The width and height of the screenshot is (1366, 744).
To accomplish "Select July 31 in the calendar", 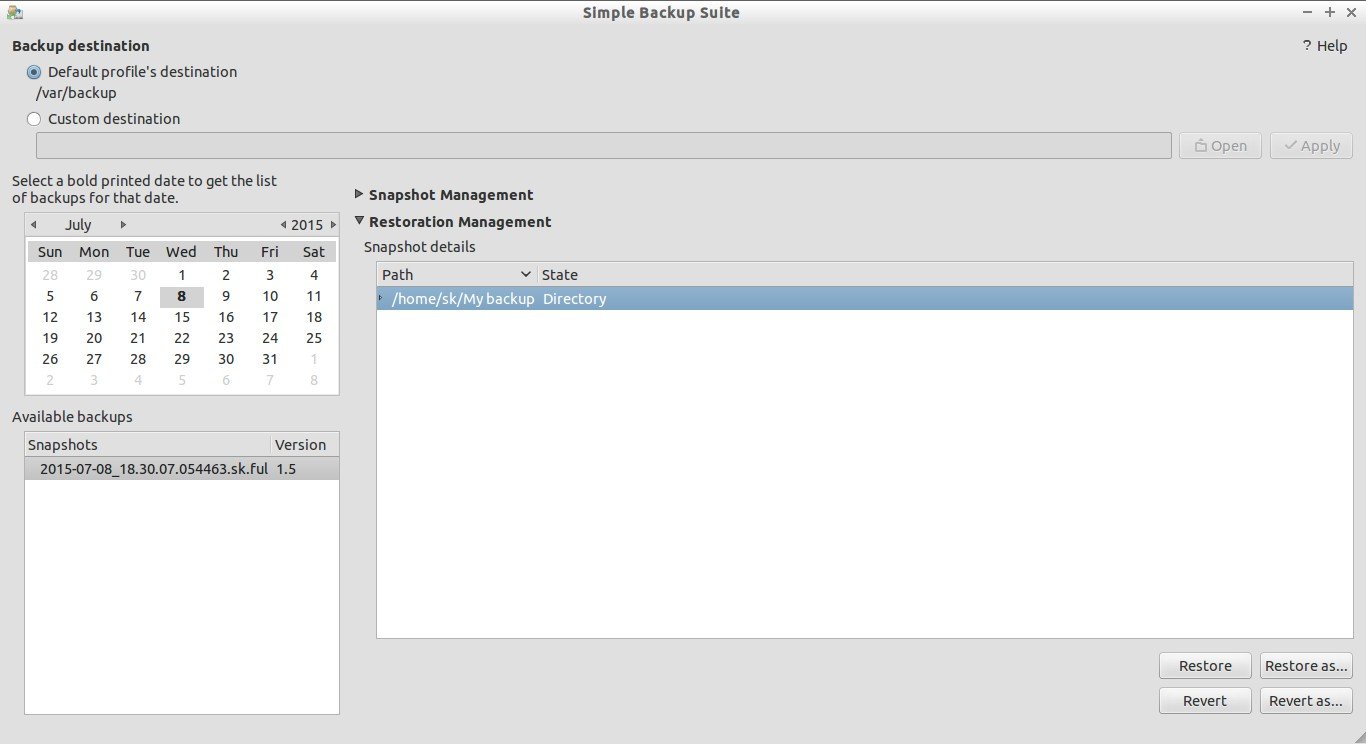I will pos(270,359).
